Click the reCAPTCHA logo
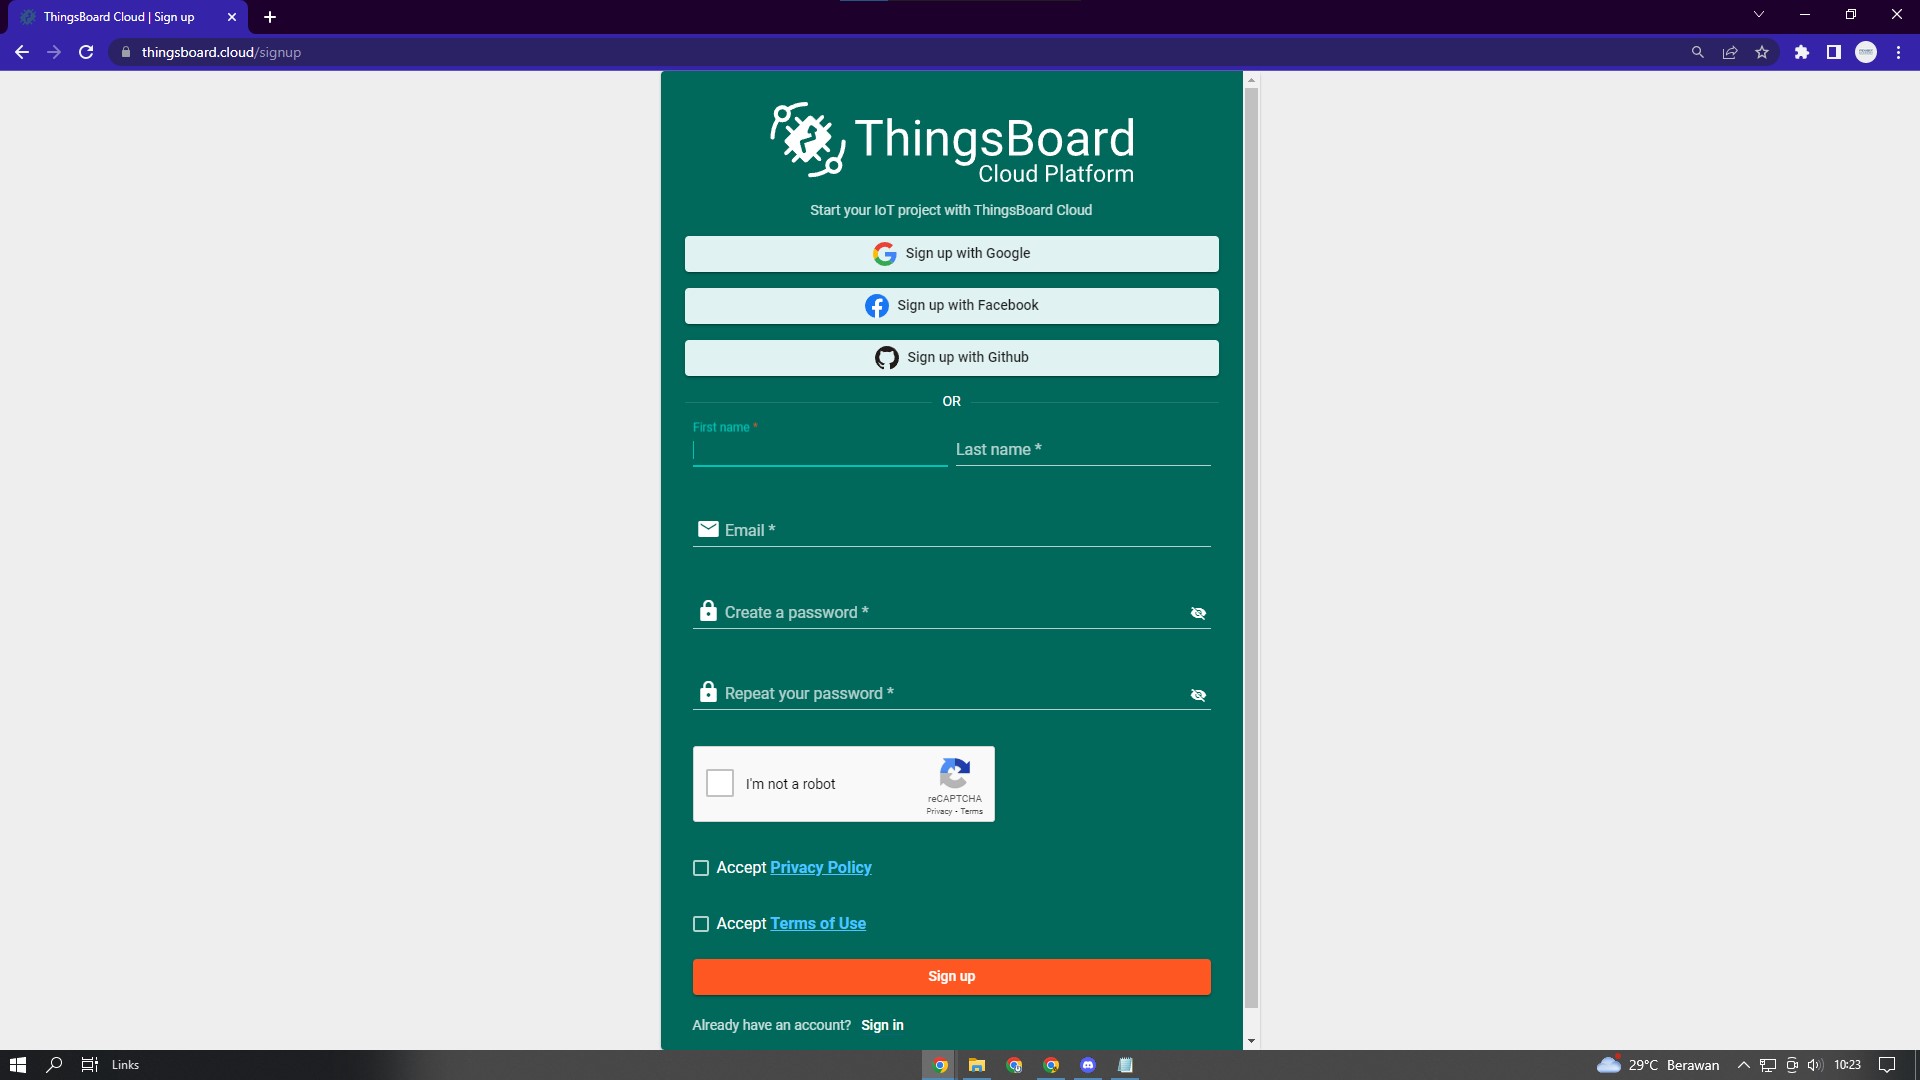The image size is (1920, 1080). pos(955,773)
